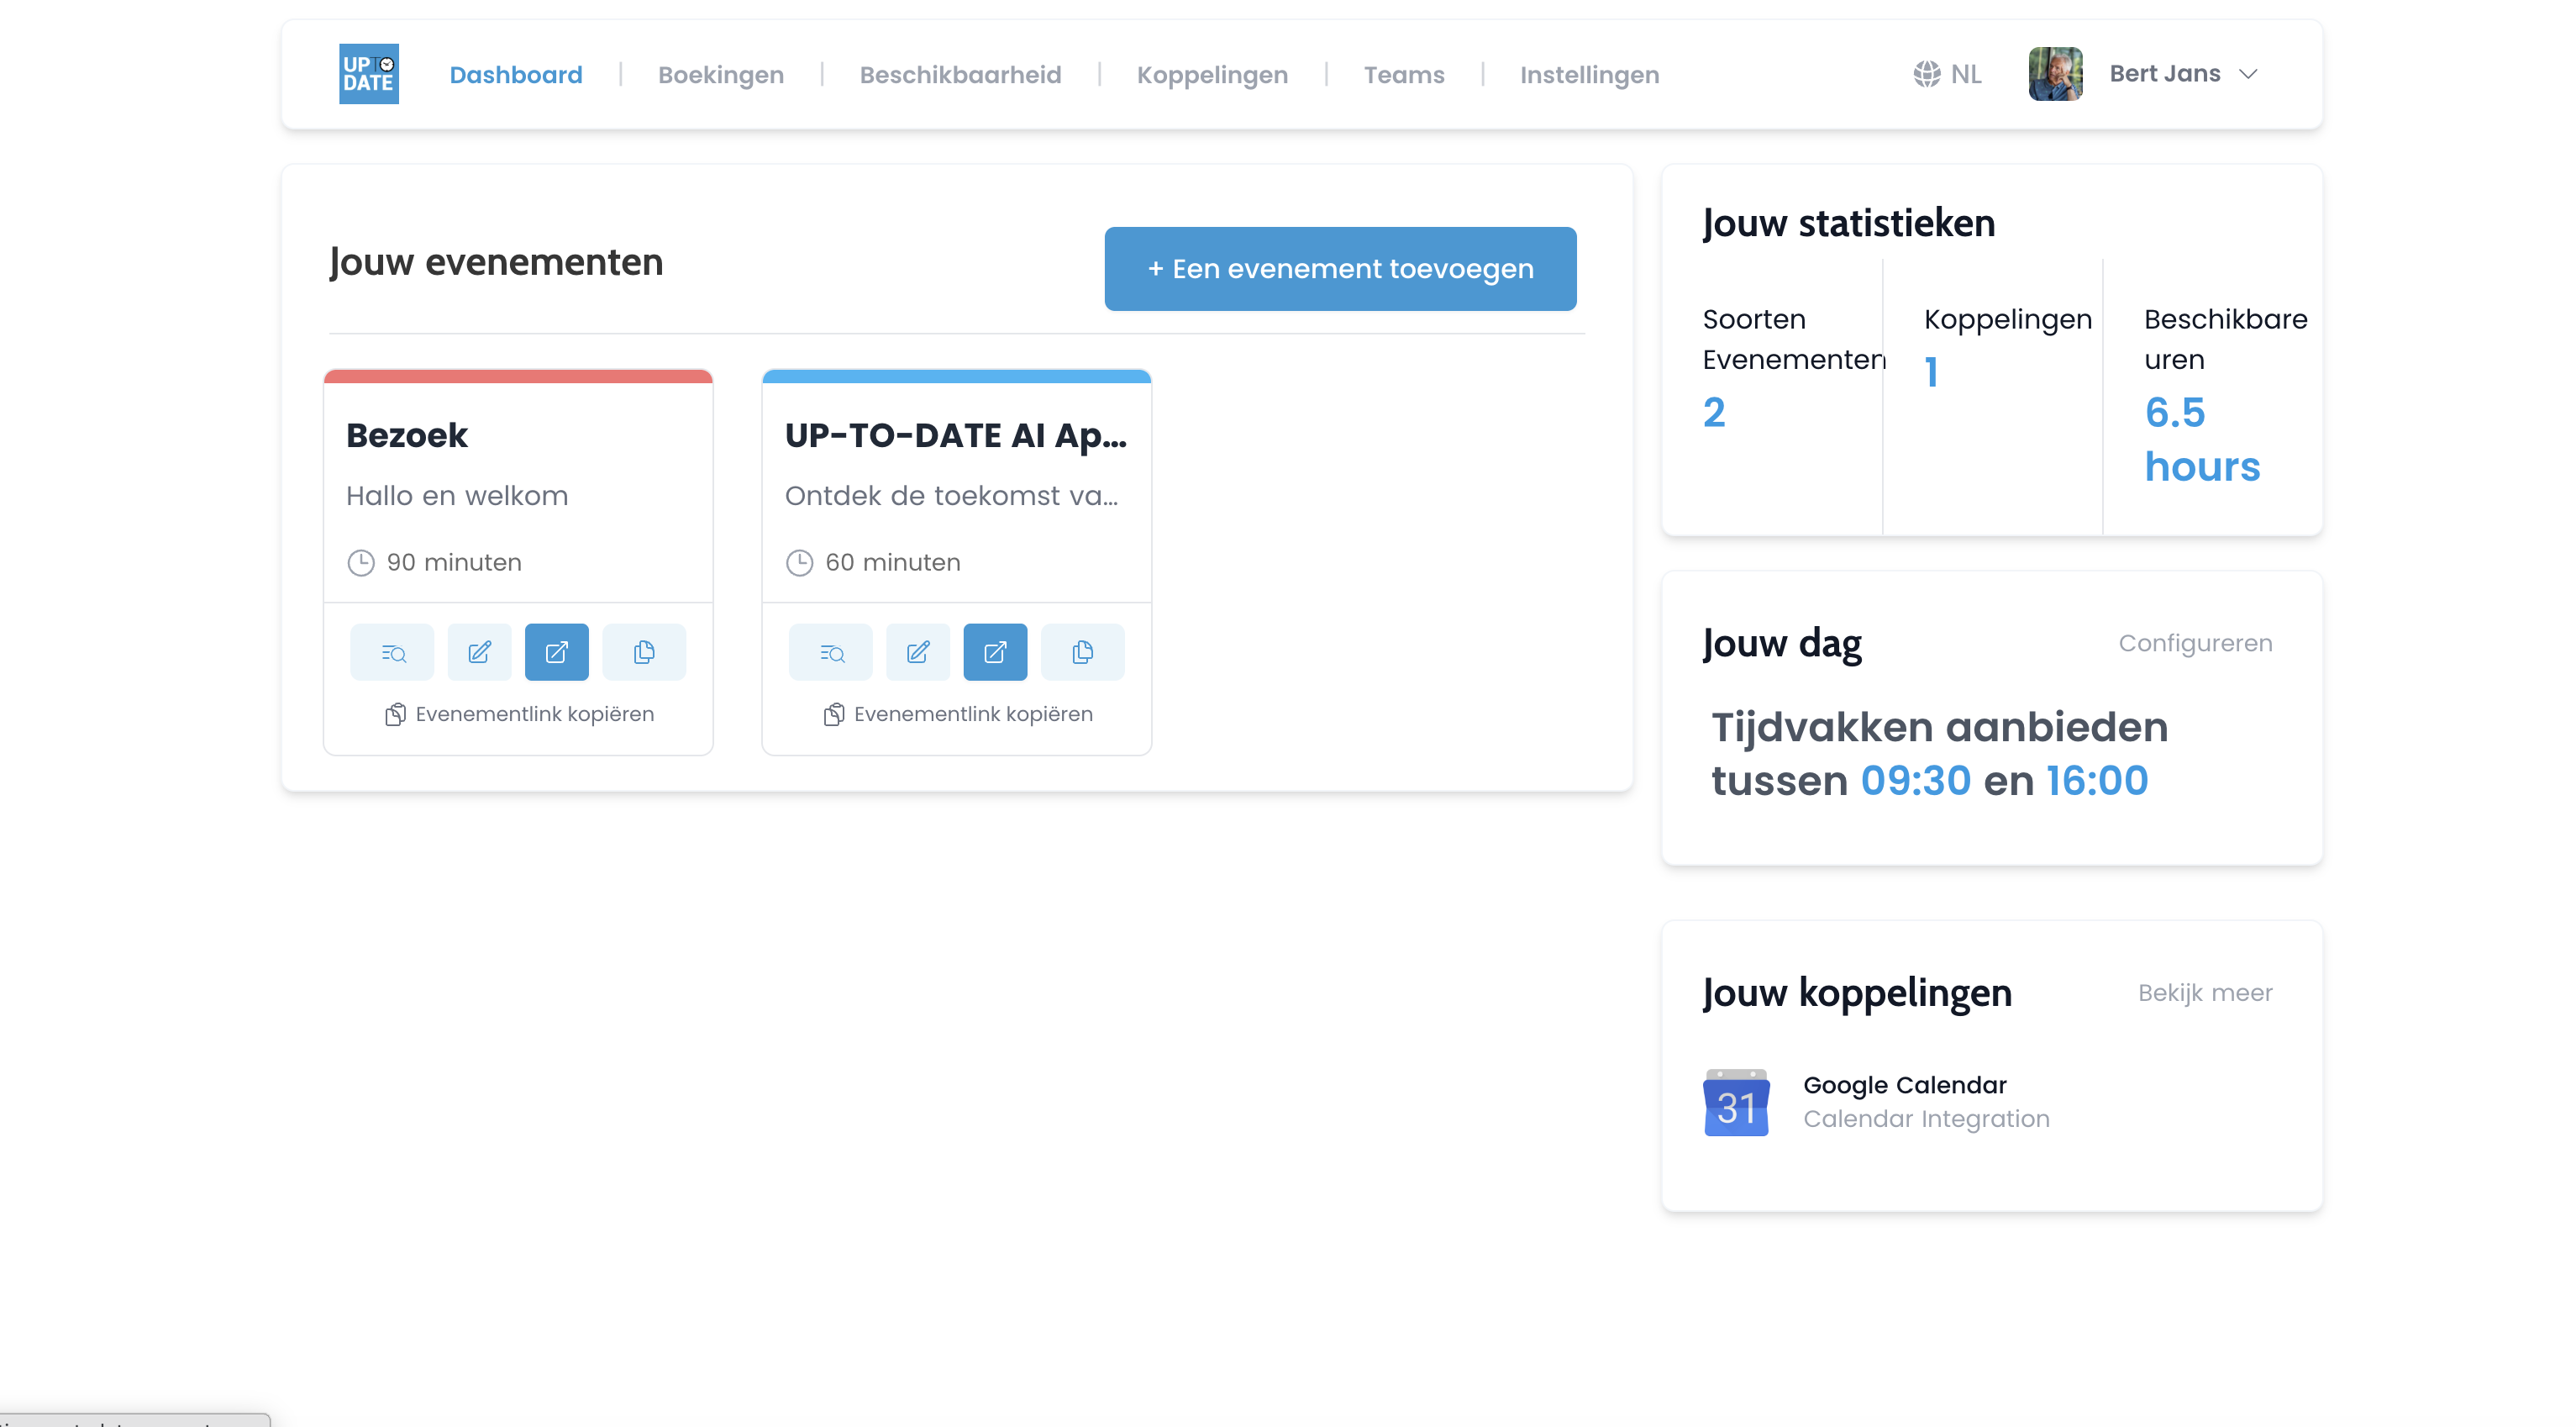Open Instellingen in the navigation

click(1589, 75)
